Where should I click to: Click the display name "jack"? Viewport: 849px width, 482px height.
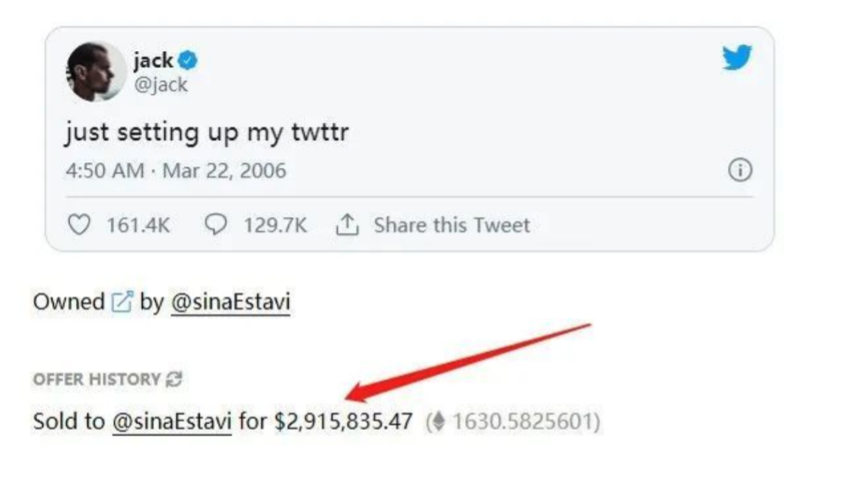[154, 59]
